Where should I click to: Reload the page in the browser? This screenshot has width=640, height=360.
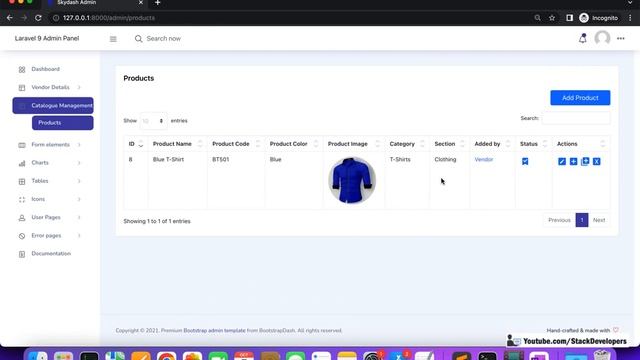(x=38, y=18)
